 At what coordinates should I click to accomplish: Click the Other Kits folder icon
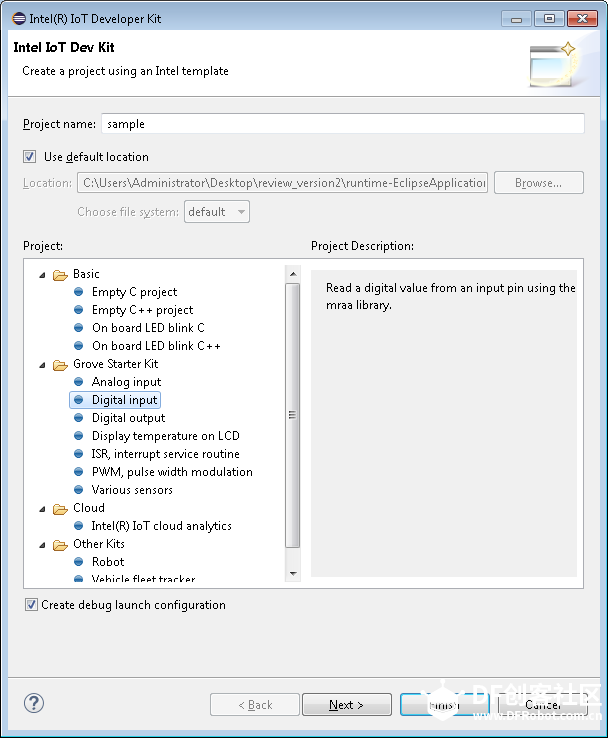point(60,545)
